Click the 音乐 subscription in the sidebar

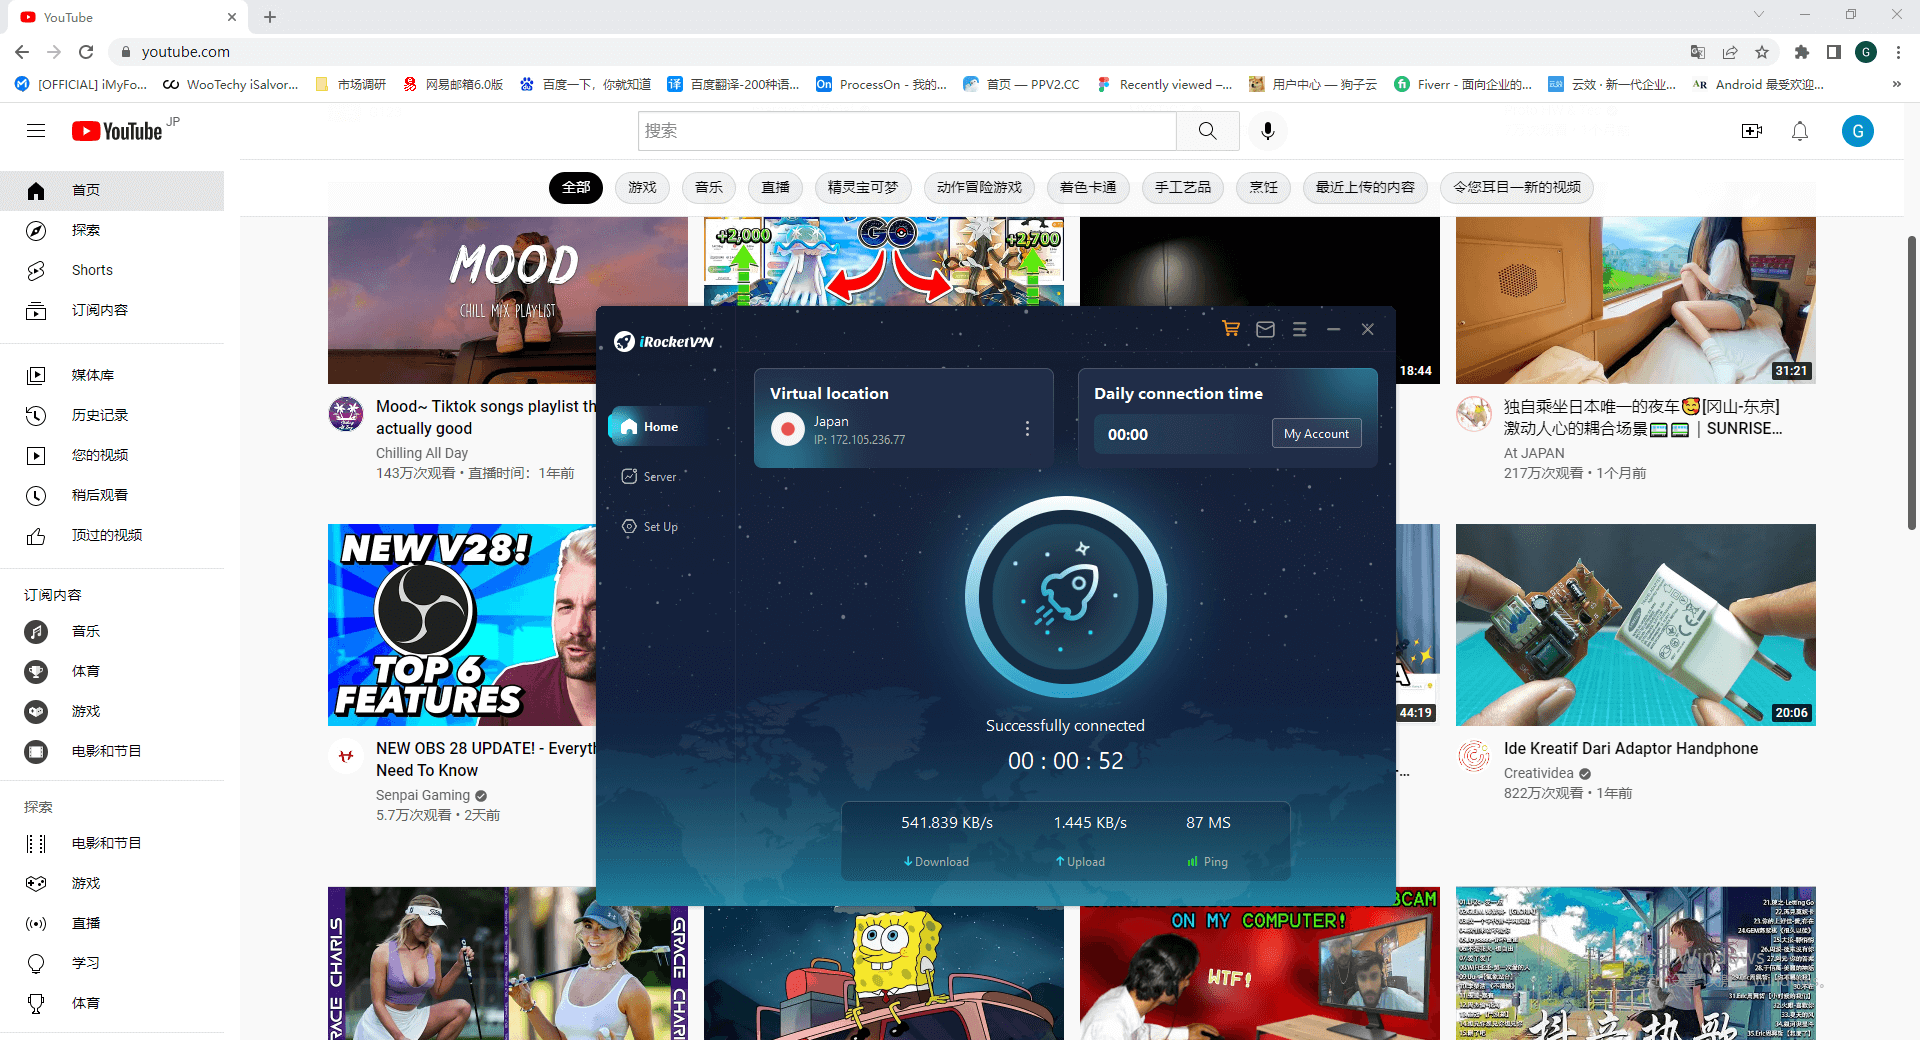tap(112, 631)
